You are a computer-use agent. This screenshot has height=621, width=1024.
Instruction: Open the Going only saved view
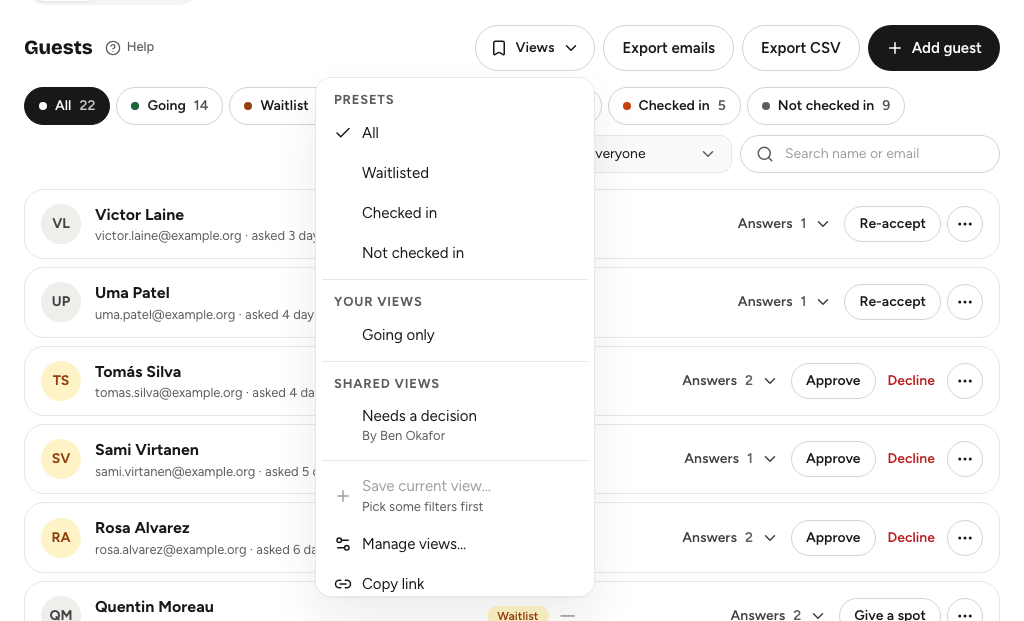pyautogui.click(x=455, y=335)
